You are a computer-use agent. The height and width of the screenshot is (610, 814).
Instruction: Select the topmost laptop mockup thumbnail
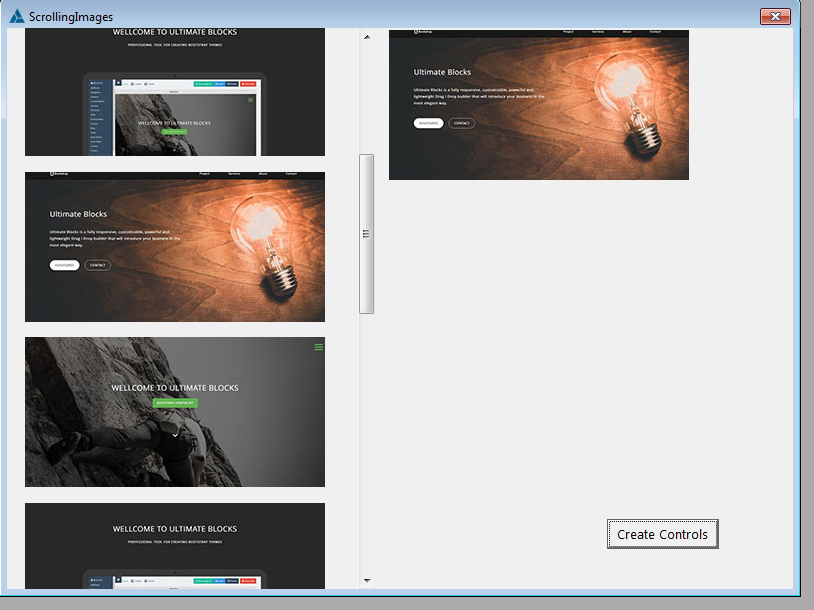tap(175, 92)
